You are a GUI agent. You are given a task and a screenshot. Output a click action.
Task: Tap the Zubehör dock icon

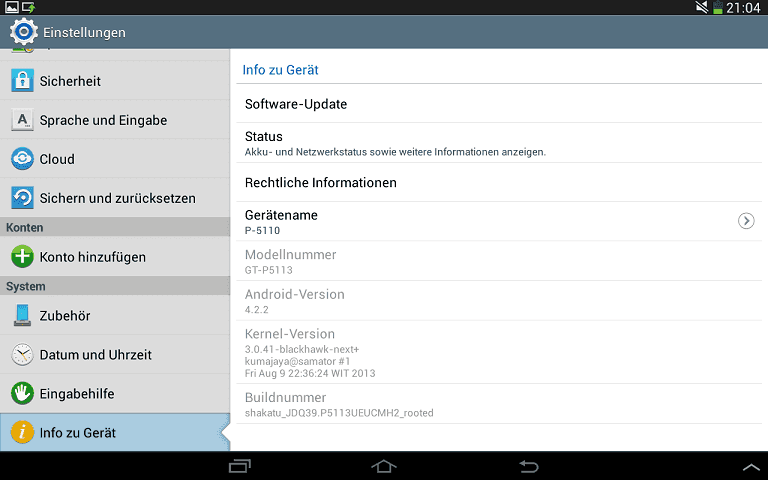tap(23, 315)
